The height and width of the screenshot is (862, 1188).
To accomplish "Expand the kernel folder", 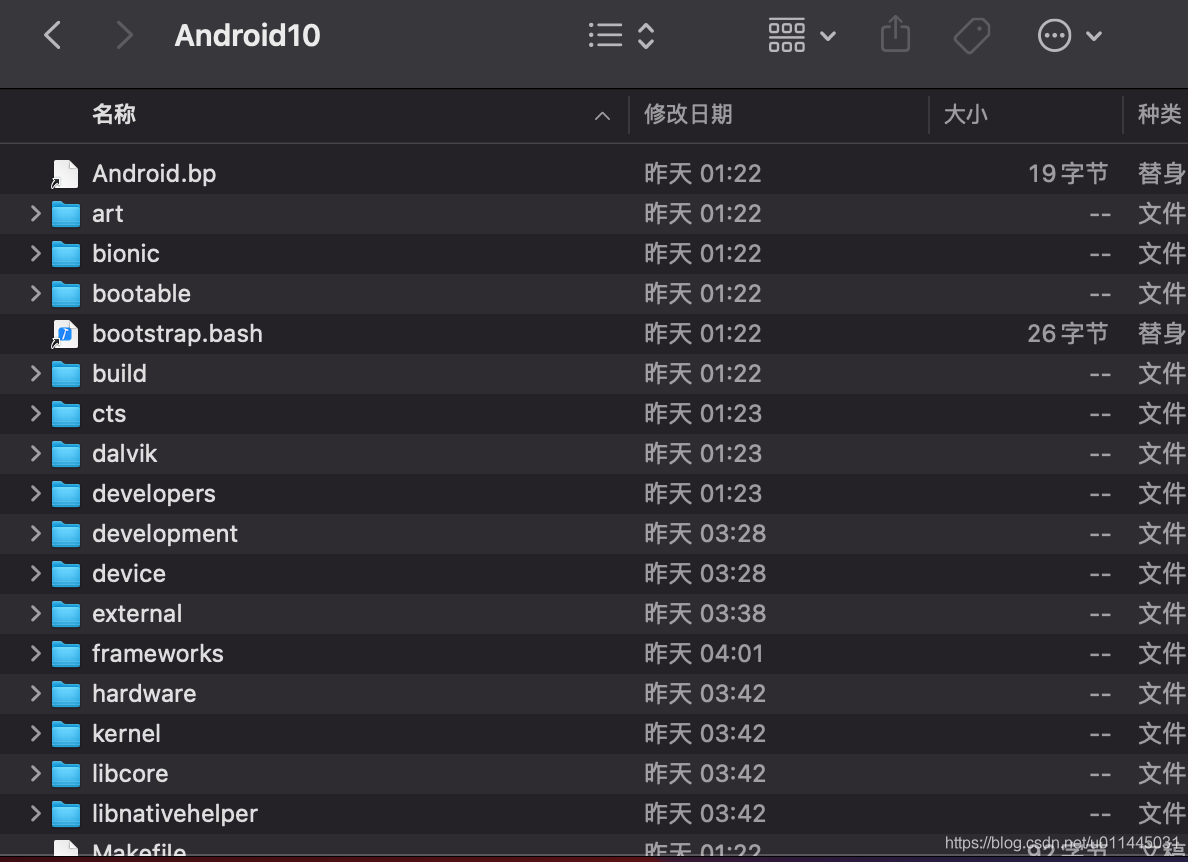I will (36, 733).
